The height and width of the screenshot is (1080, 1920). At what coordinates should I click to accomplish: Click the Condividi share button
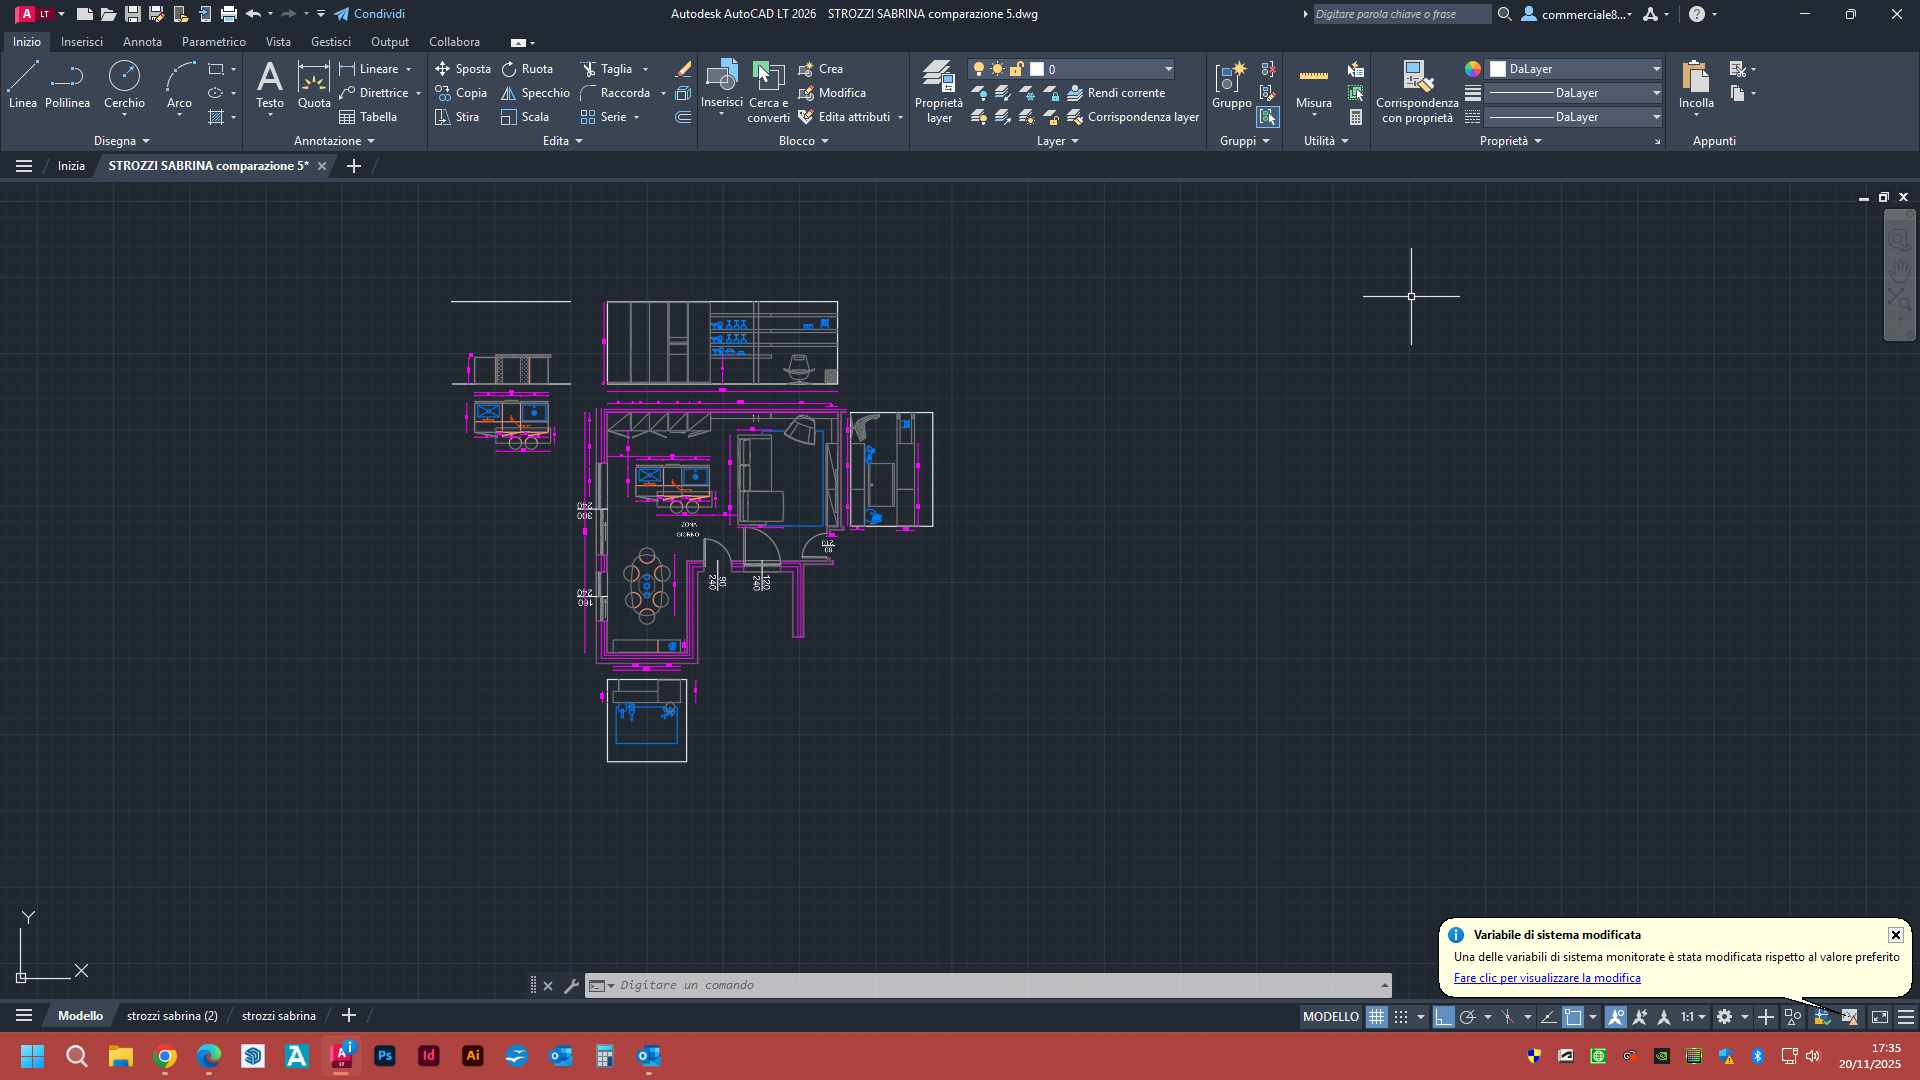point(369,14)
